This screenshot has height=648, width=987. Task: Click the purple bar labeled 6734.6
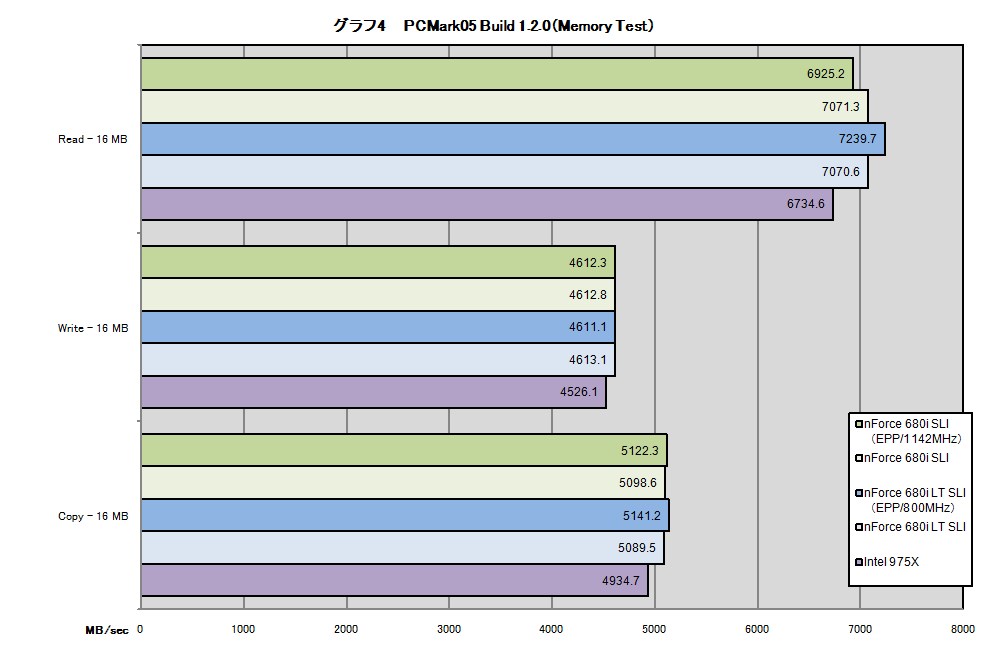pos(487,204)
